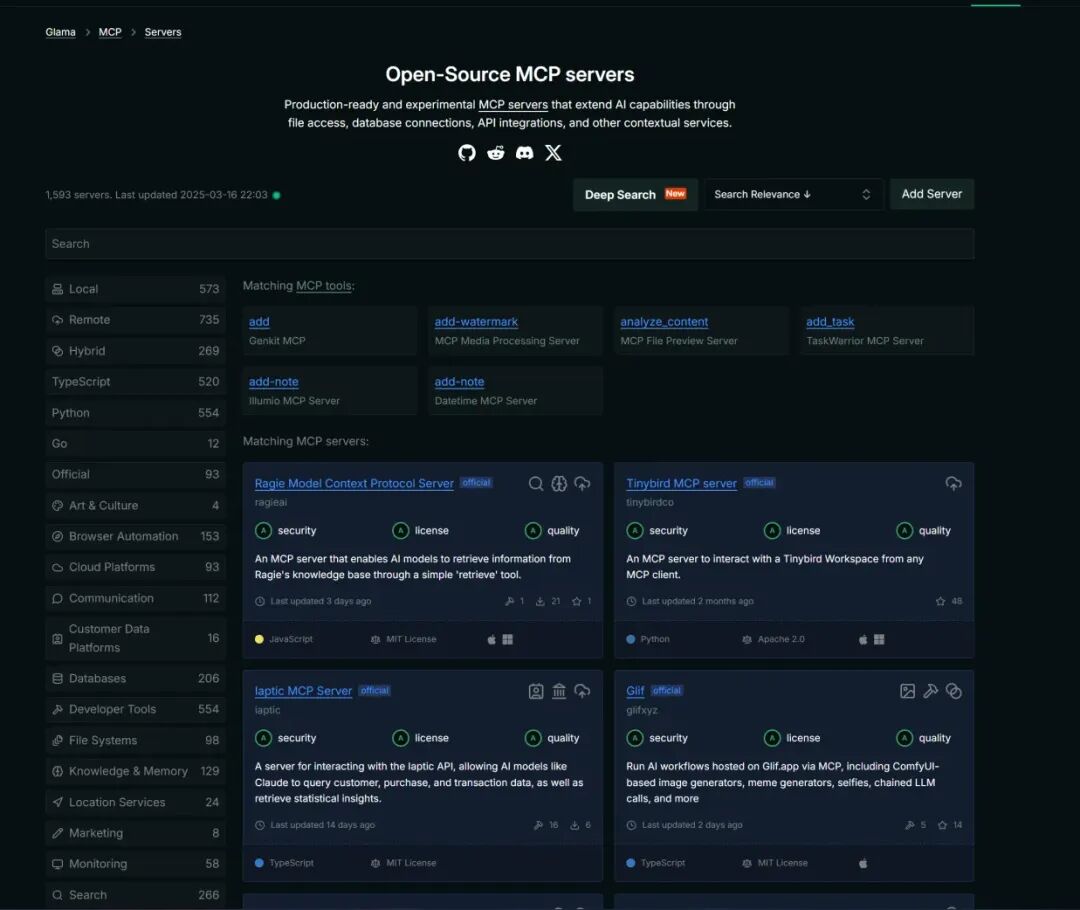
Task: Focus the Search input field
Action: 510,244
